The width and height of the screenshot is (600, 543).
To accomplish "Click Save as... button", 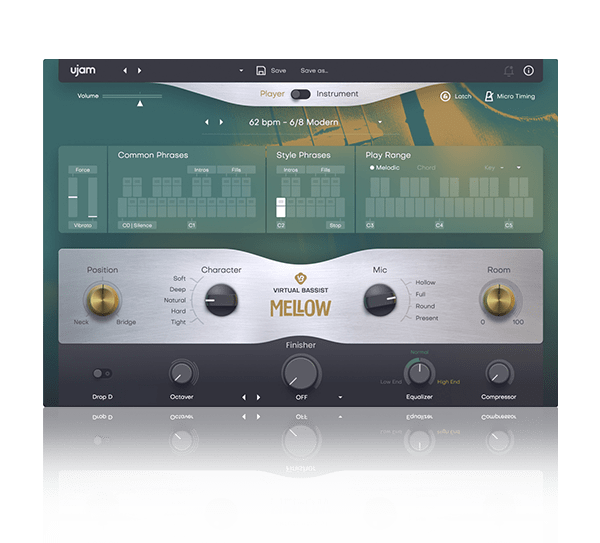I will click(x=314, y=70).
